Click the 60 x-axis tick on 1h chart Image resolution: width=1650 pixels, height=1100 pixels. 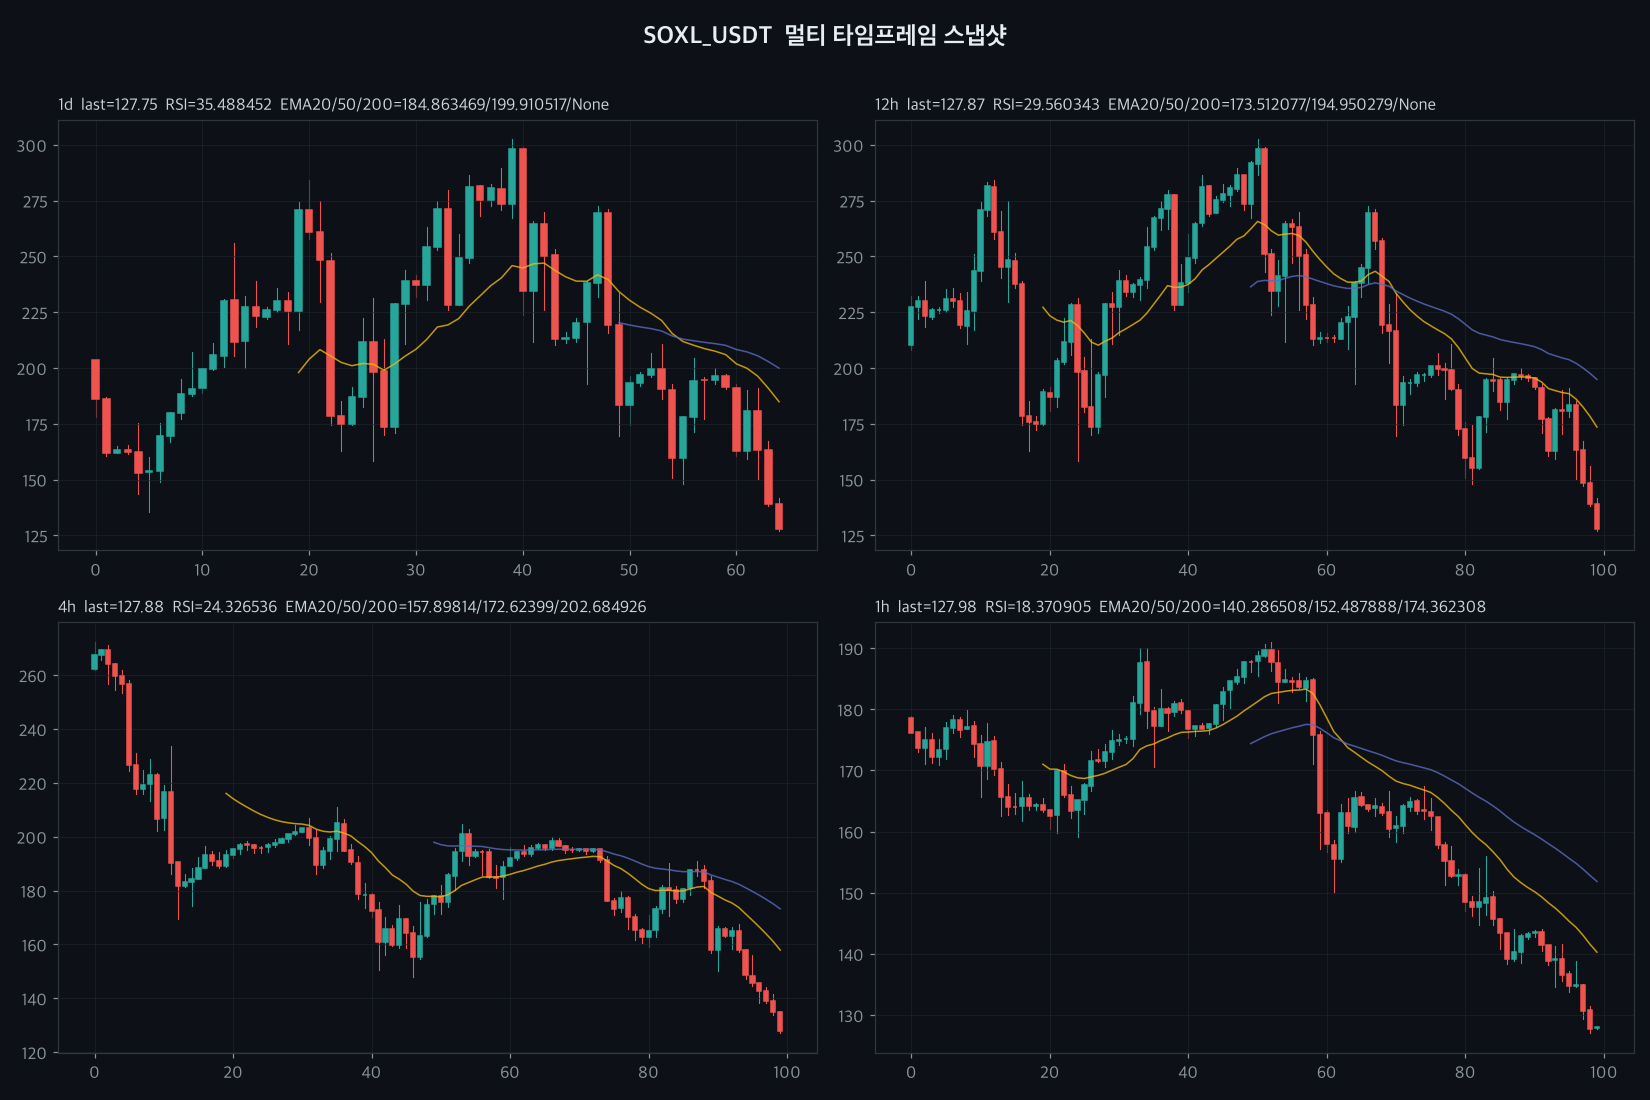tap(1326, 1072)
